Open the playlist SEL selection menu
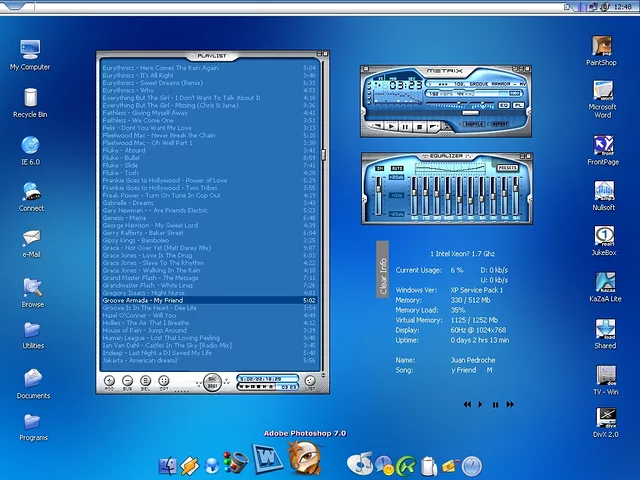Screen dimensions: 640x480 click(146, 381)
